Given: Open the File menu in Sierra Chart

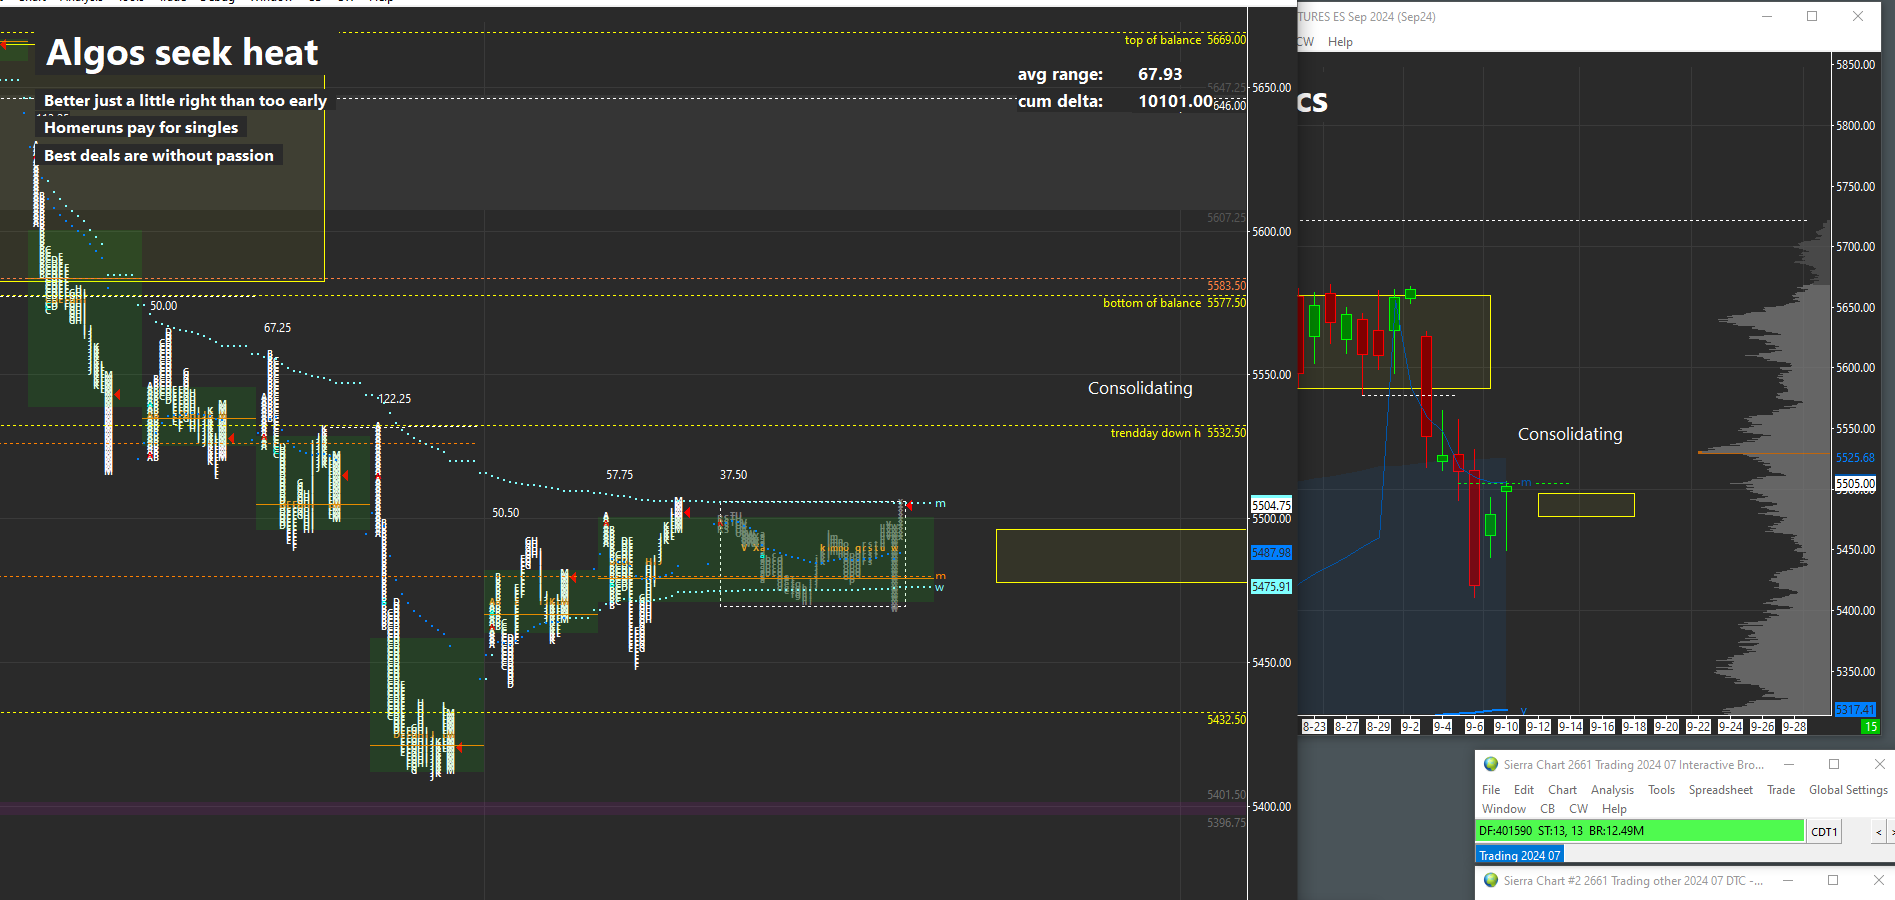Looking at the screenshot, I should point(1491,790).
